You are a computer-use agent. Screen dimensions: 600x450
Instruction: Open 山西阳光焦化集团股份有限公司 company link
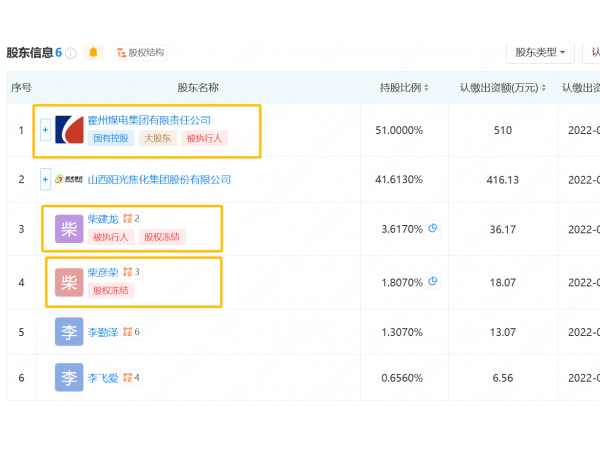click(159, 180)
